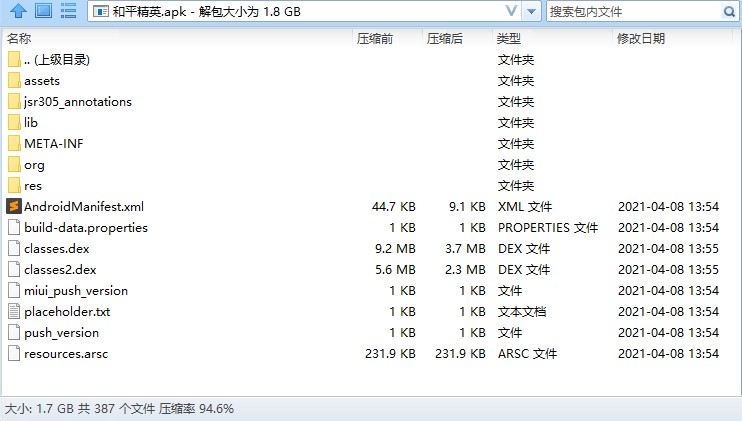Click the magnifier search icon
This screenshot has height=421, width=742.
click(x=729, y=11)
